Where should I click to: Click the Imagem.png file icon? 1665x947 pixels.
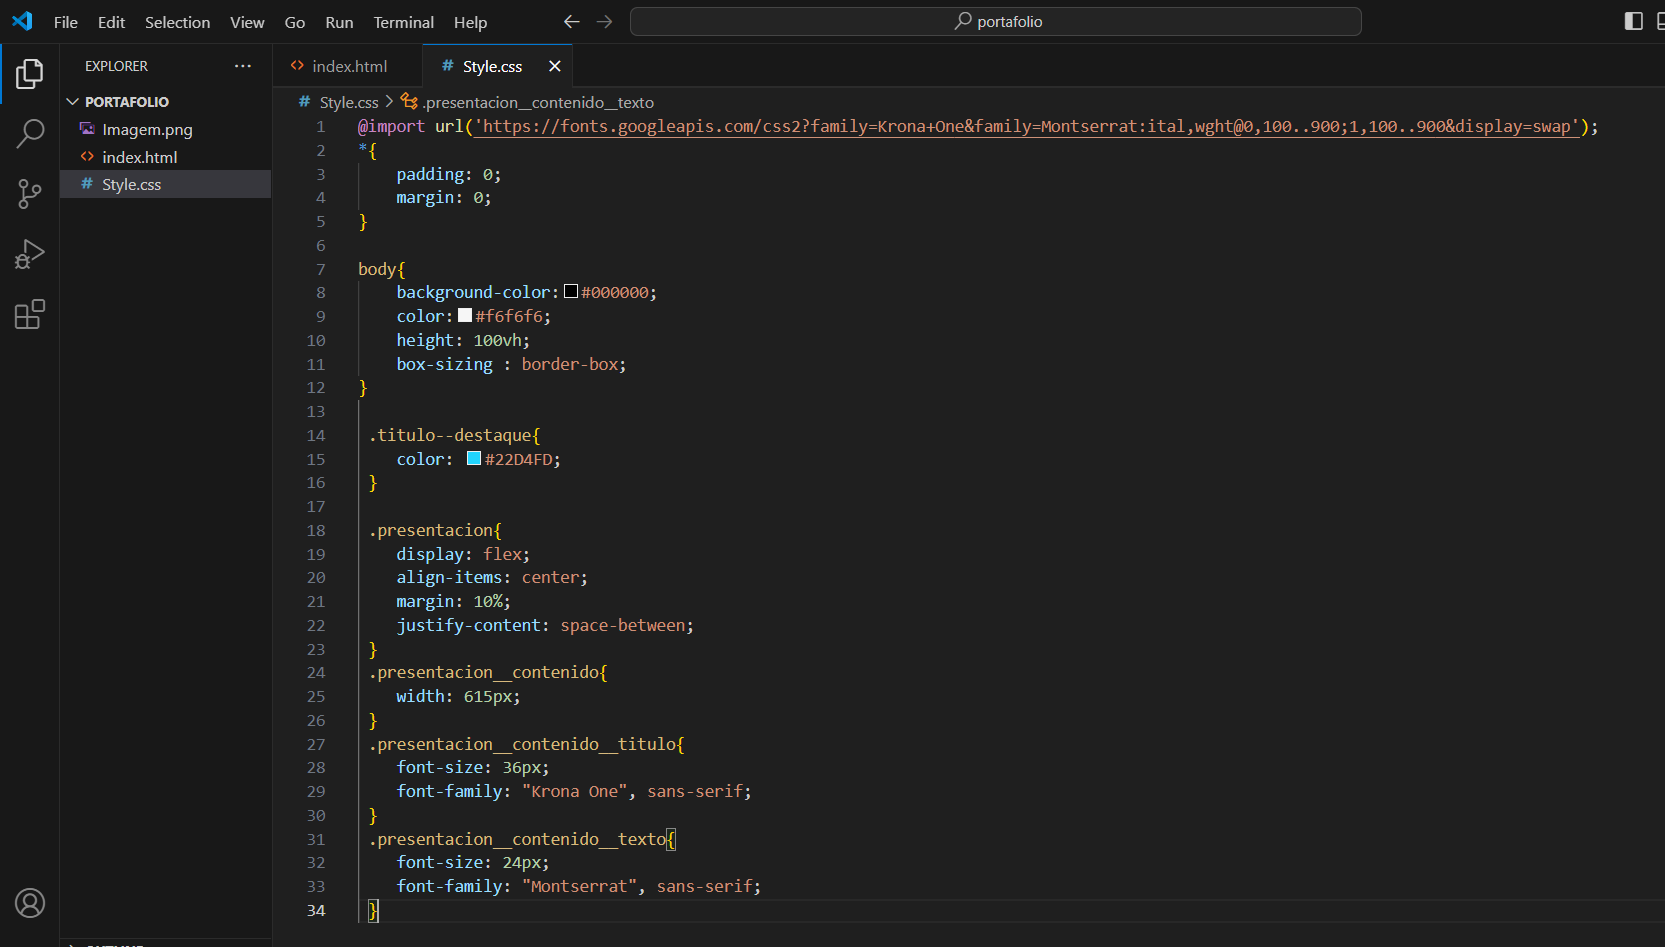tap(87, 129)
